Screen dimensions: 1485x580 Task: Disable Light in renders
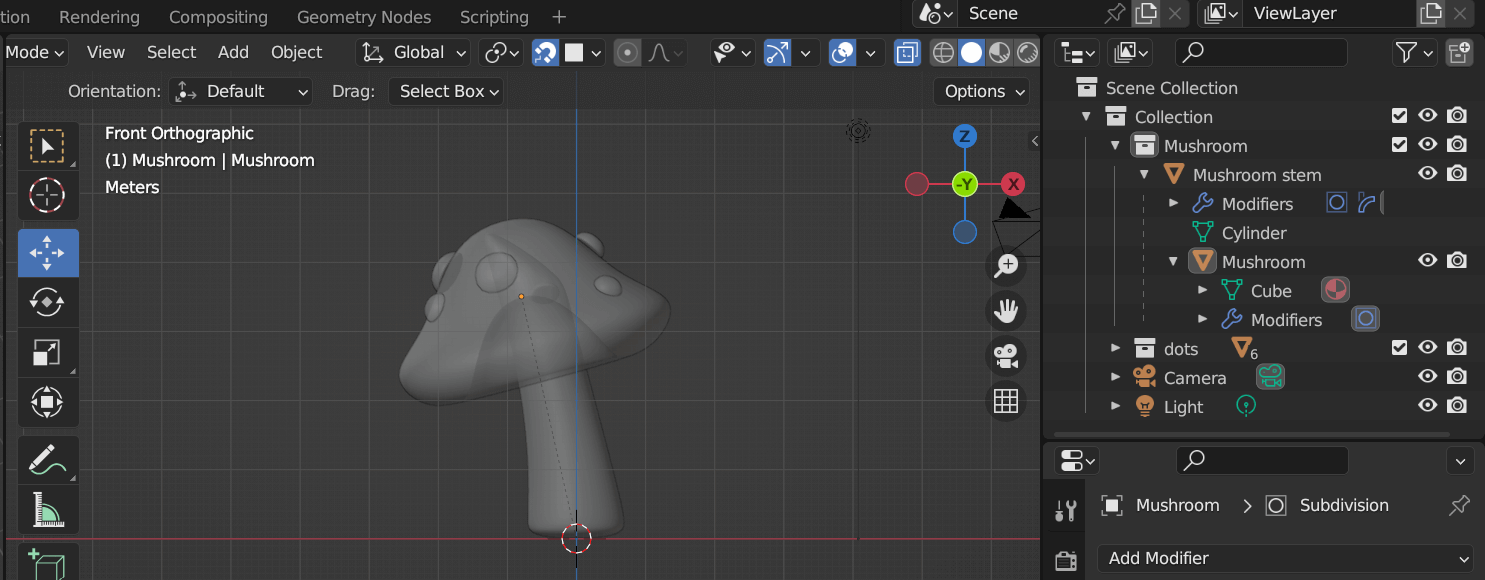[x=1458, y=406]
